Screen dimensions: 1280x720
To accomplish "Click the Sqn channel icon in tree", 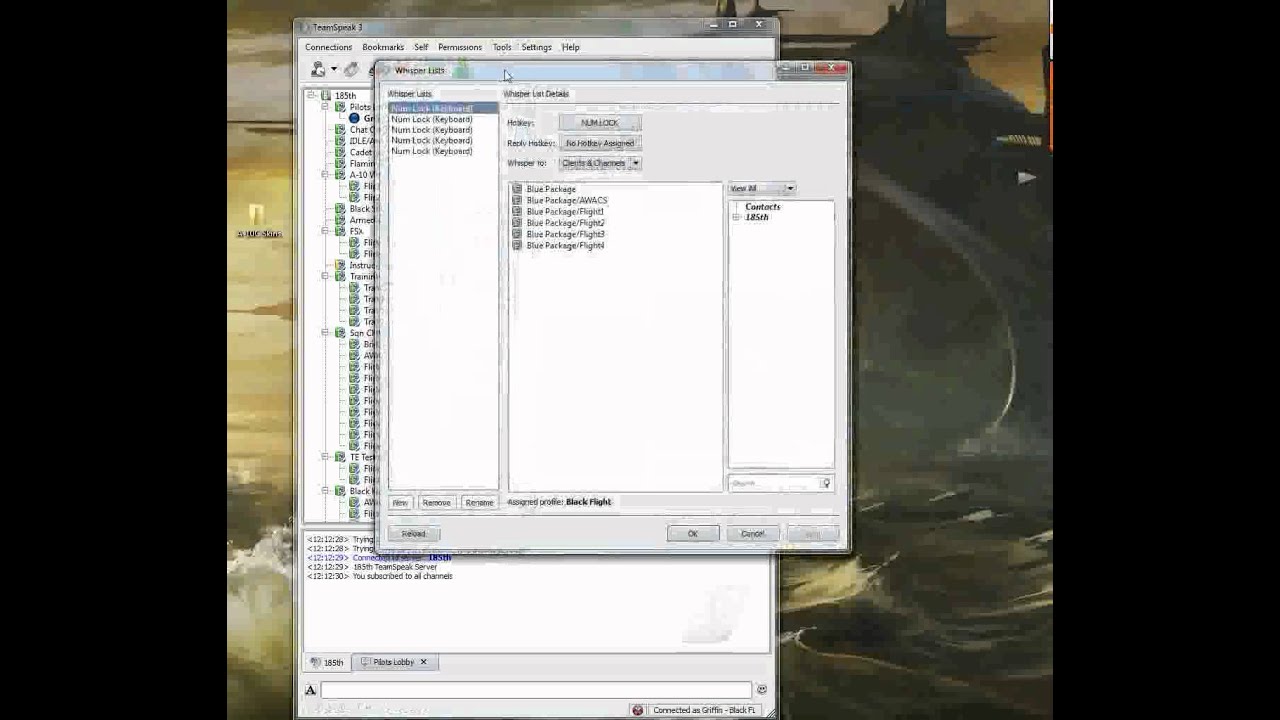I will pos(340,333).
